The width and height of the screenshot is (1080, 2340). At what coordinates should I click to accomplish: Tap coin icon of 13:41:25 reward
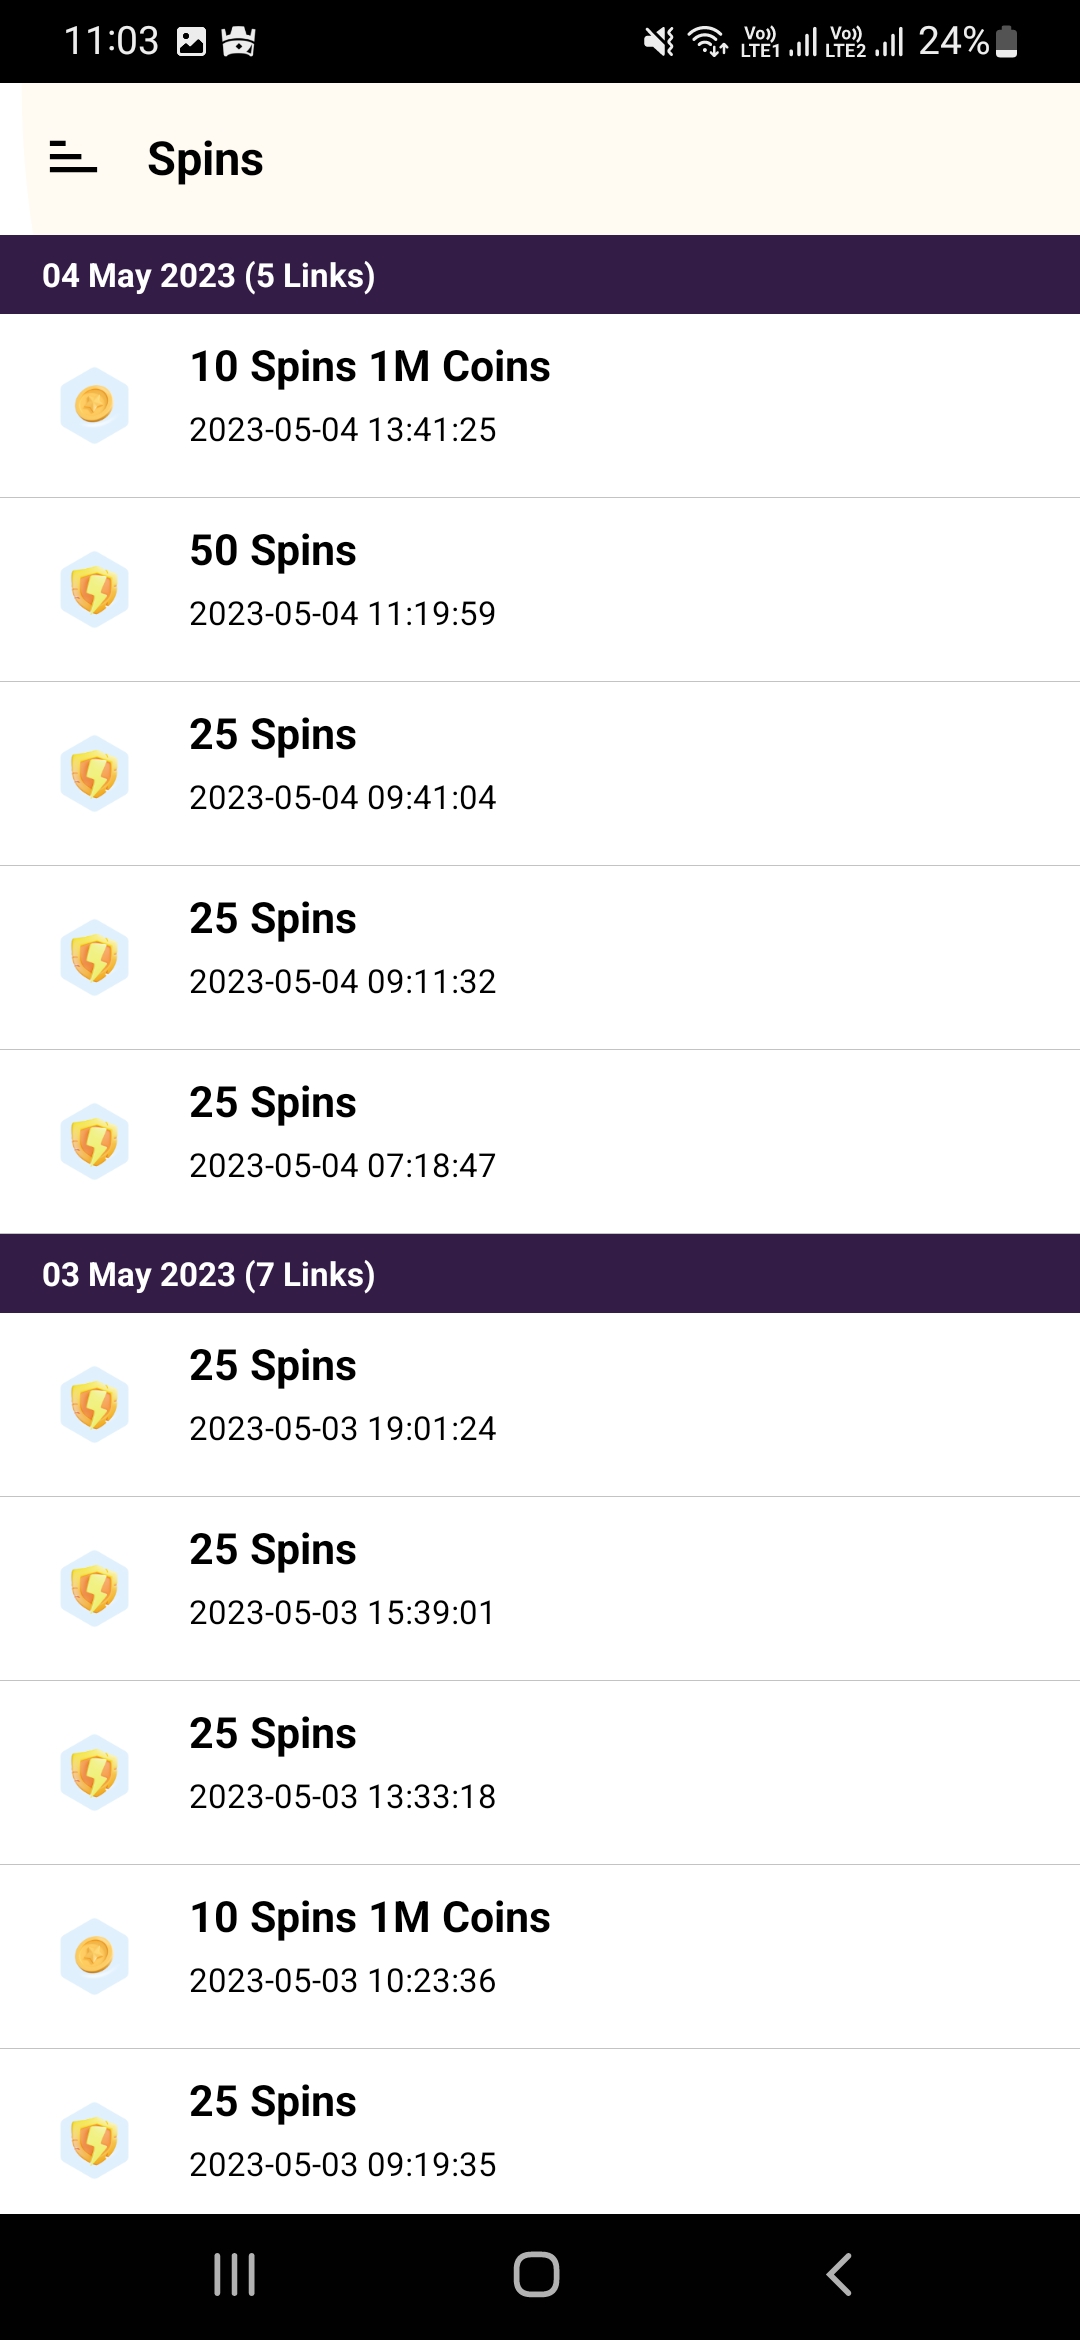tap(94, 405)
